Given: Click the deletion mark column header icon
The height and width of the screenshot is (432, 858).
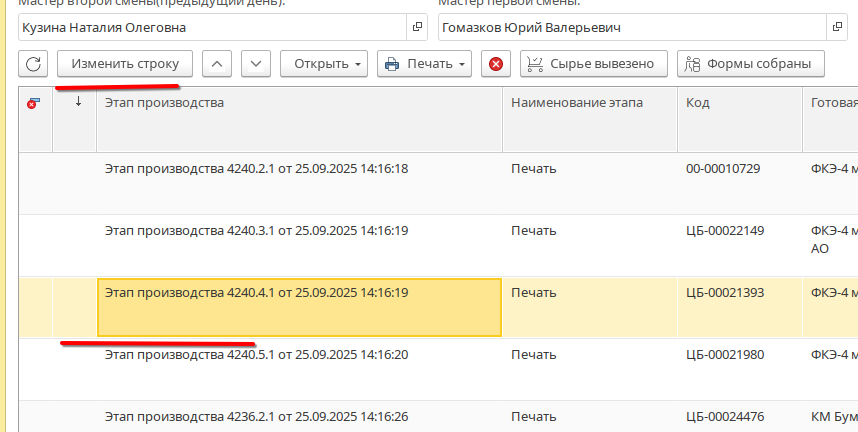Looking at the screenshot, I should coord(33,103).
